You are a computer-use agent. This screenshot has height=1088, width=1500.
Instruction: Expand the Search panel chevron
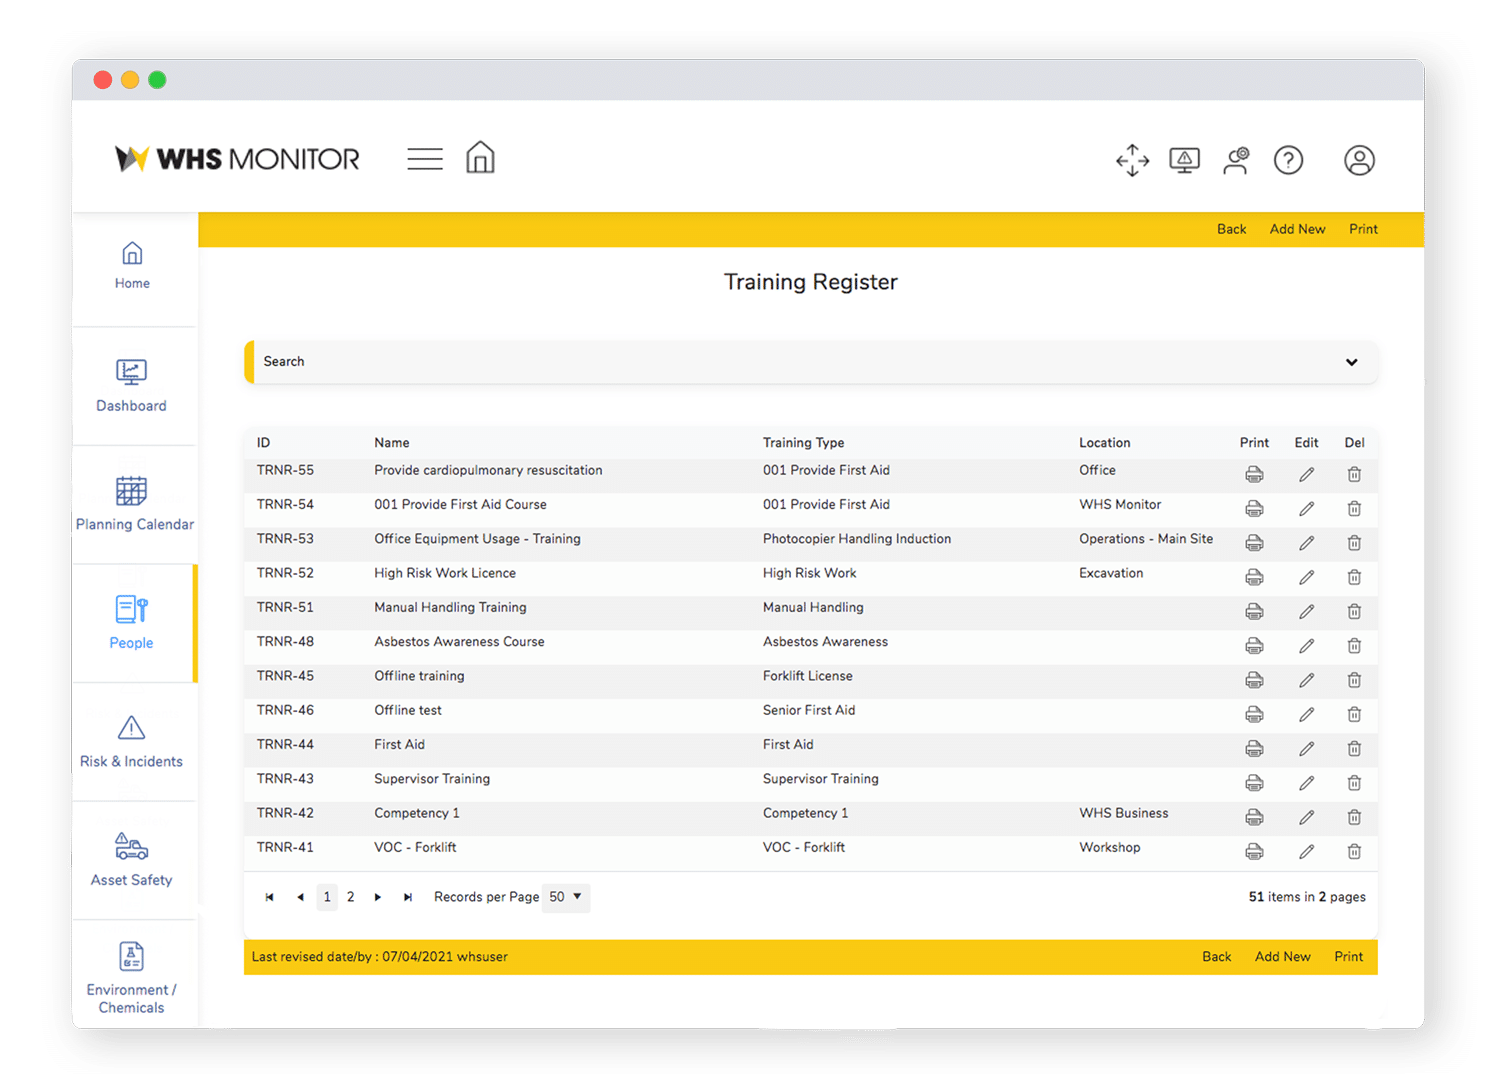[1351, 362]
